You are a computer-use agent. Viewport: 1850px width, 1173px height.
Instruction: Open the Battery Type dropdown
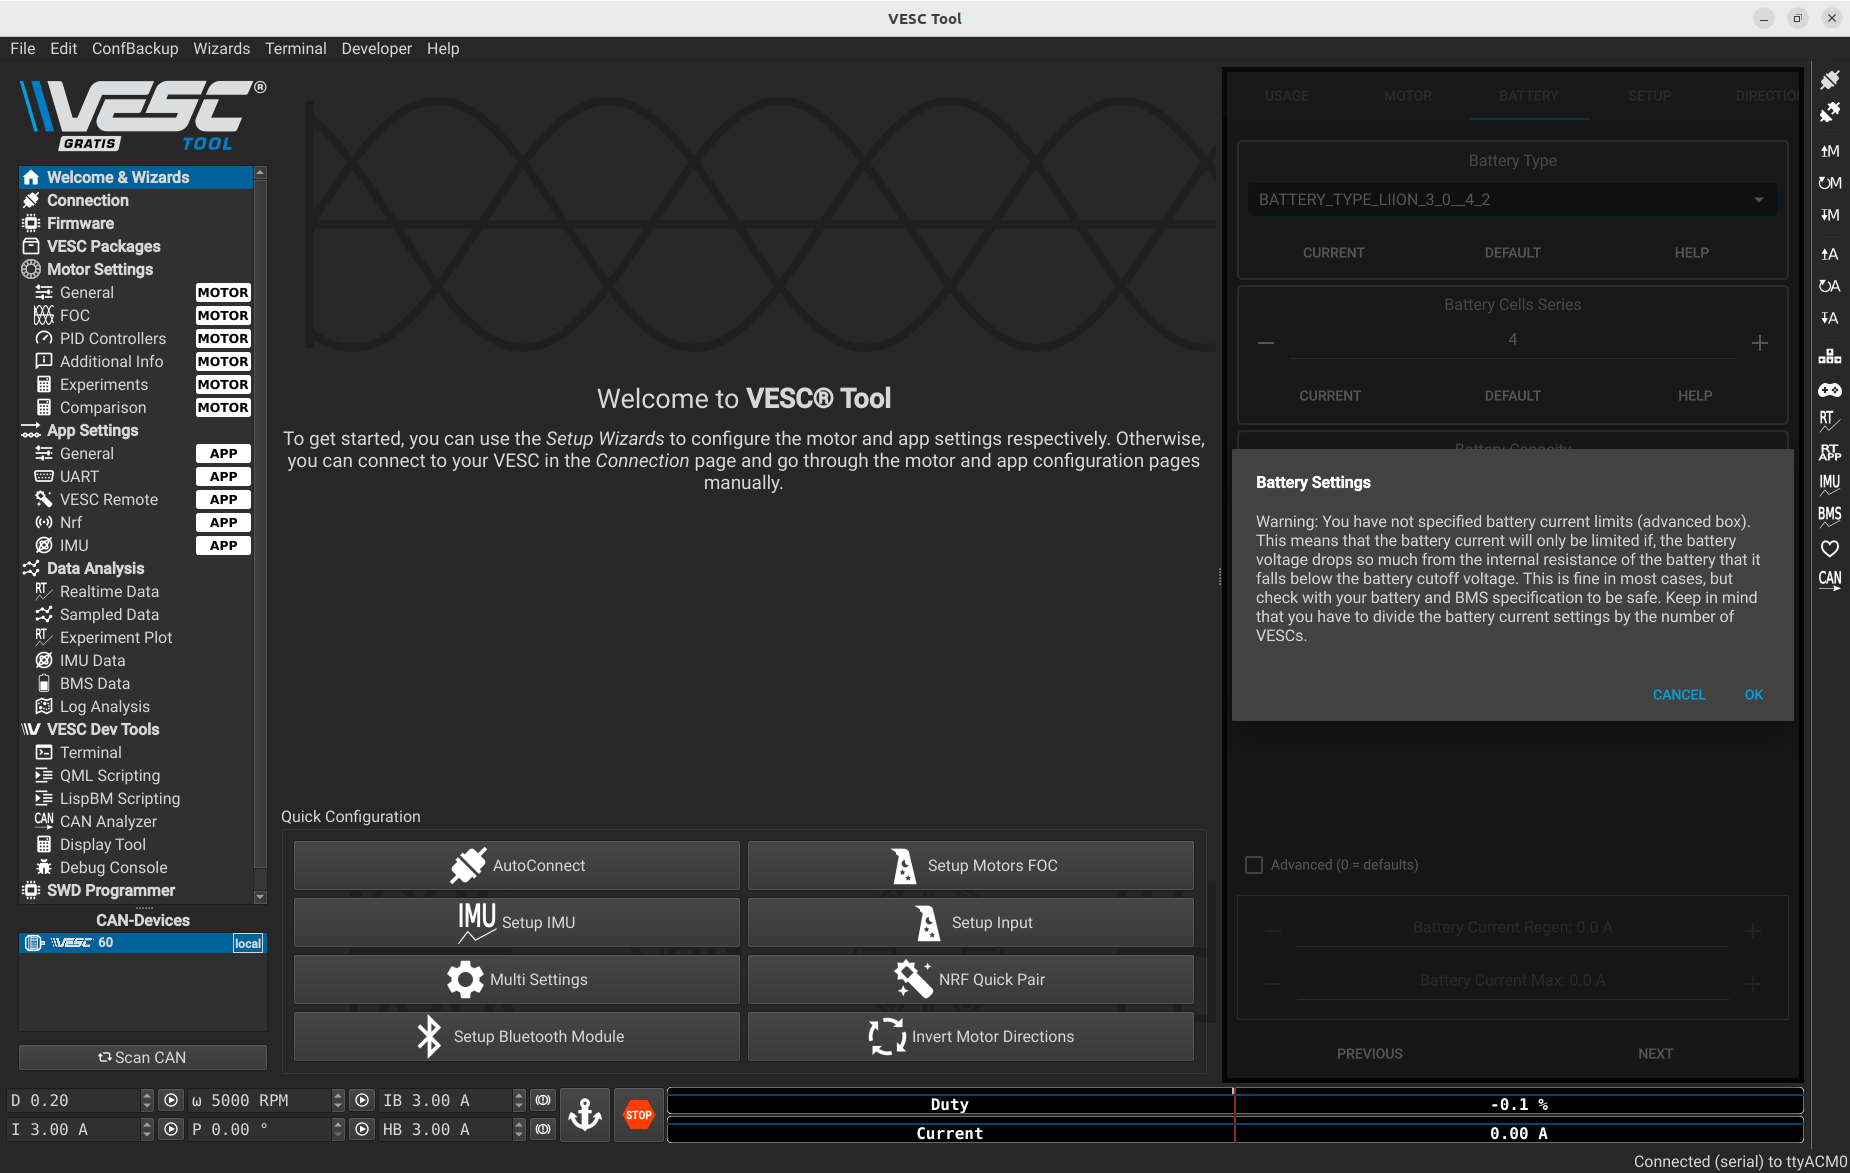(x=1512, y=199)
